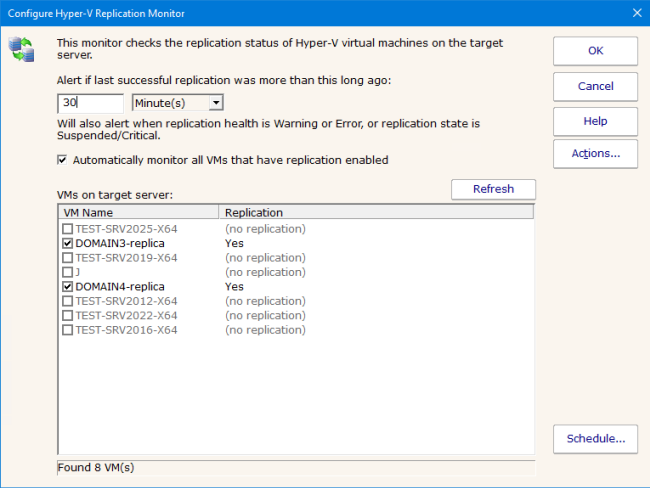Select the TEST-SRV2019-X64 row
Viewport: 650px width, 488px height.
tap(126, 258)
